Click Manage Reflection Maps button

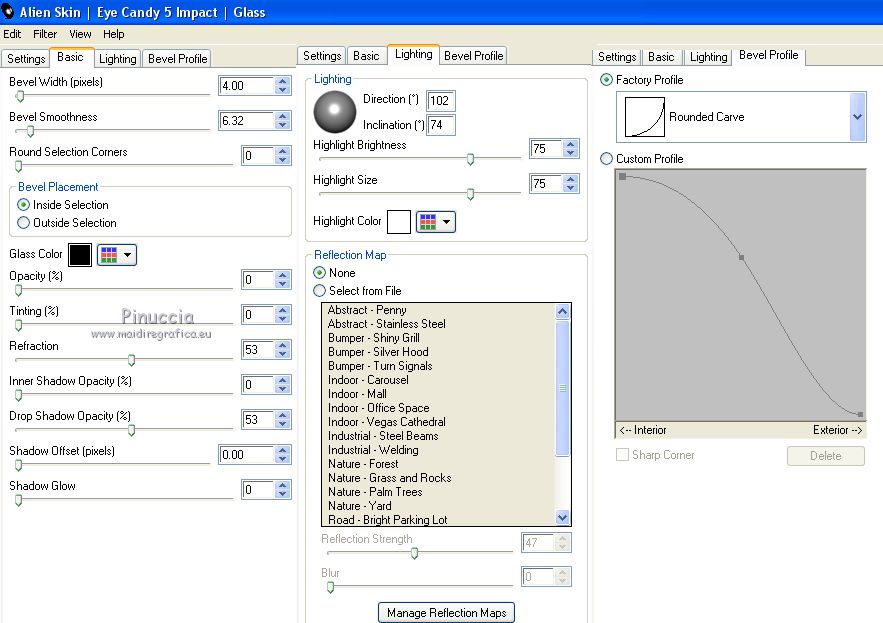pos(446,612)
